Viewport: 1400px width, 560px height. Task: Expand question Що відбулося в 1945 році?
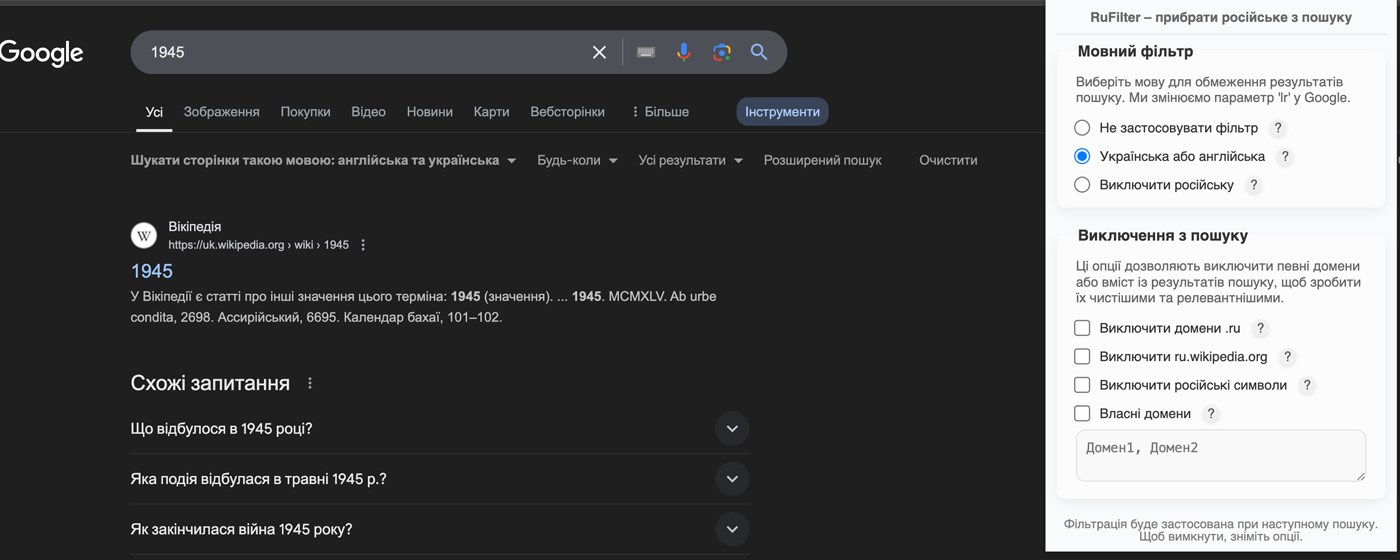(440, 429)
